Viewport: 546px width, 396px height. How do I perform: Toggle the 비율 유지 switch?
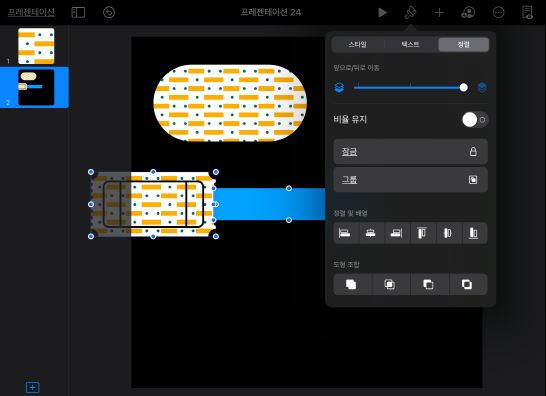point(475,120)
